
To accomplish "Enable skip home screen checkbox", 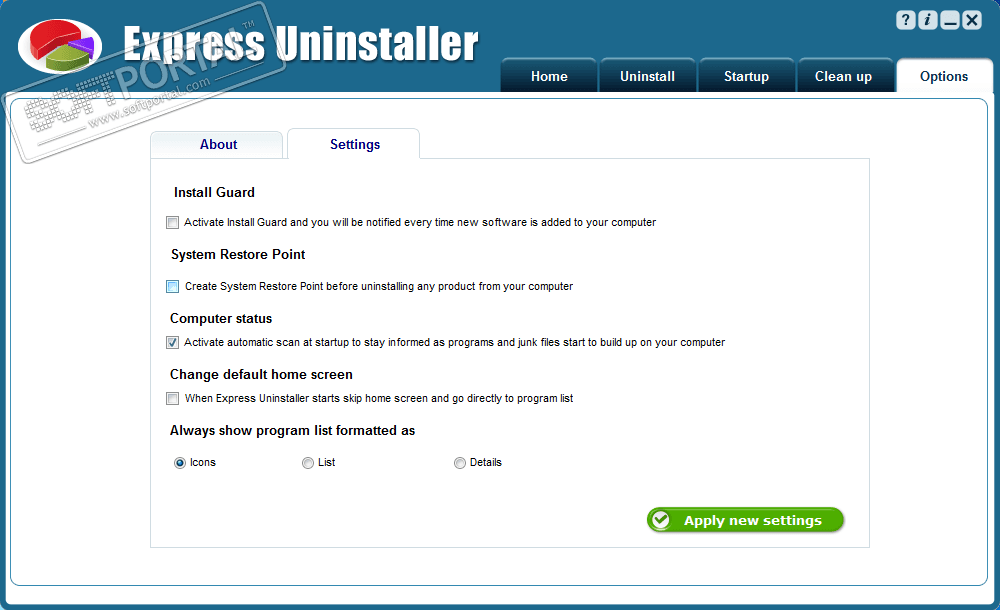I will pos(172,399).
